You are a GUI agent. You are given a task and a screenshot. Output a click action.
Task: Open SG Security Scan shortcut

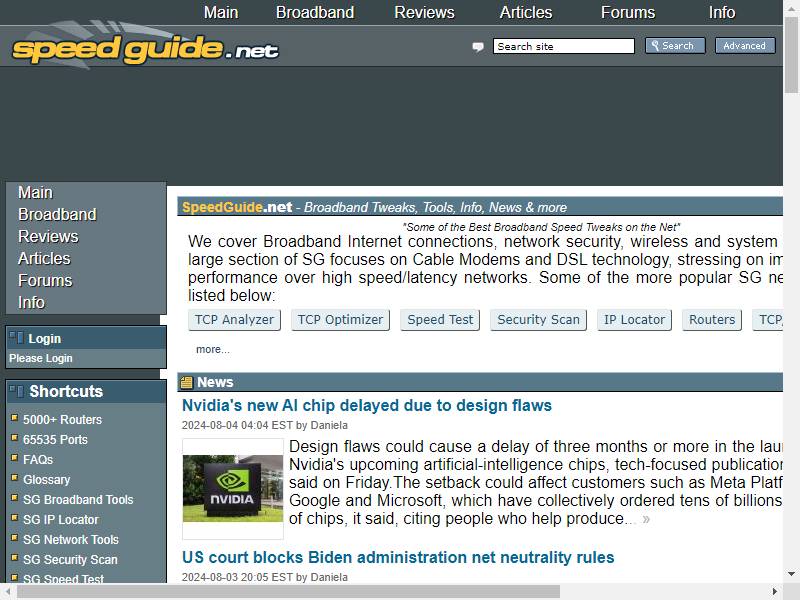click(x=70, y=559)
